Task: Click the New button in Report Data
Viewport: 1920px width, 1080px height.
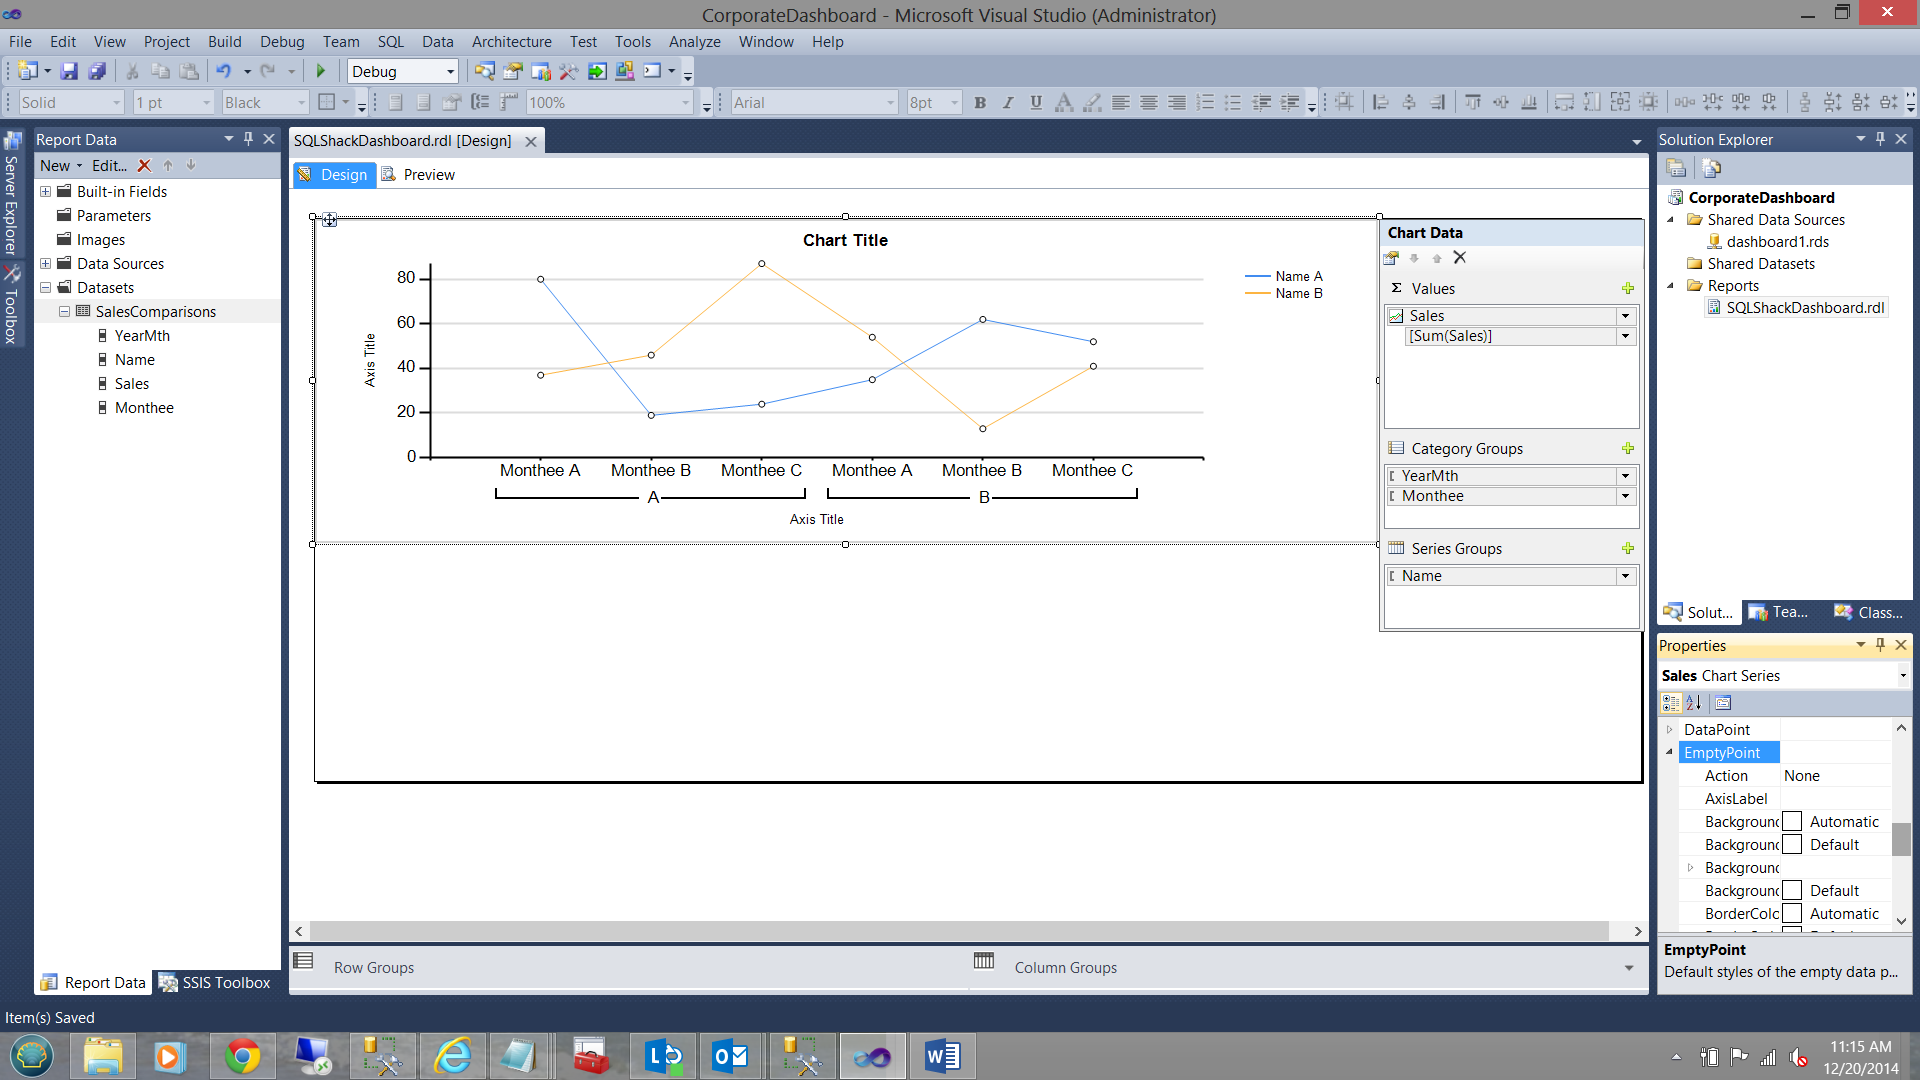Action: coord(55,166)
